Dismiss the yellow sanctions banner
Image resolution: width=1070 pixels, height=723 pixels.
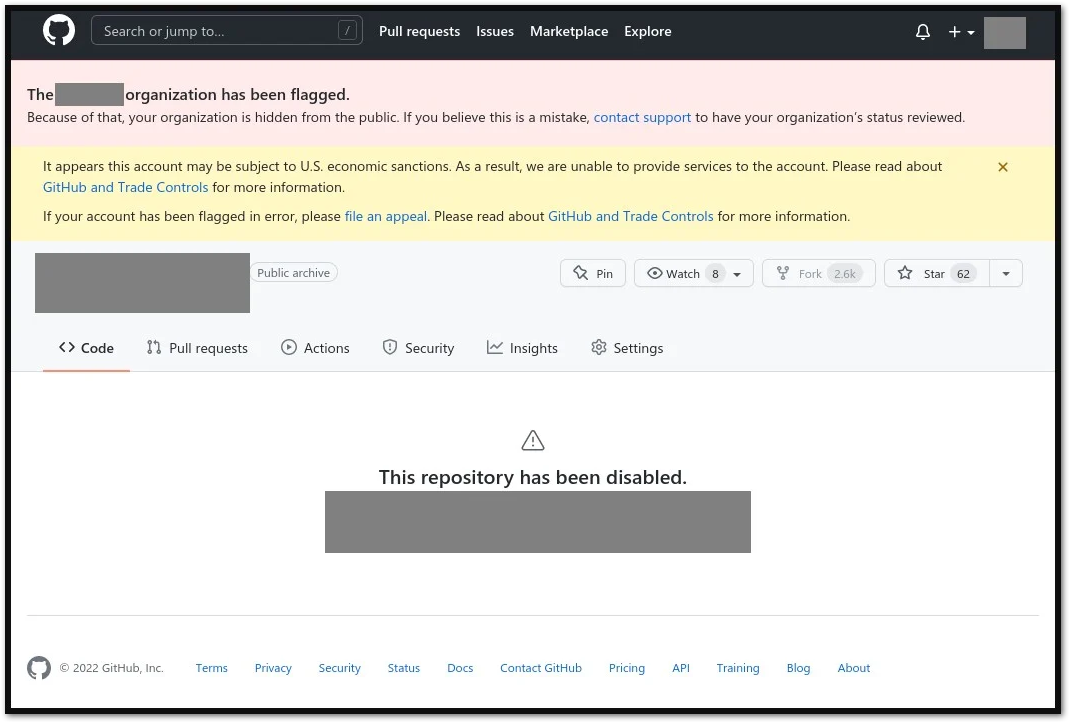1002,167
